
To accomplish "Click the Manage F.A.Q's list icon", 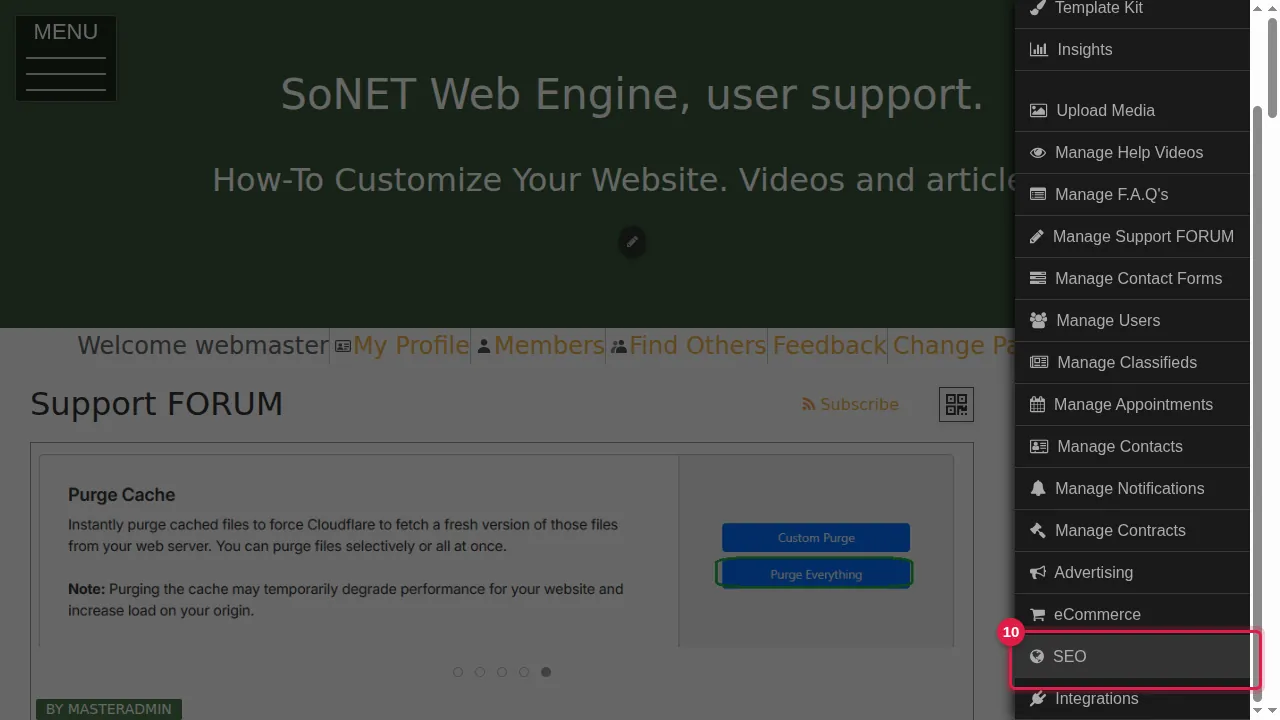I will pyautogui.click(x=1038, y=195).
